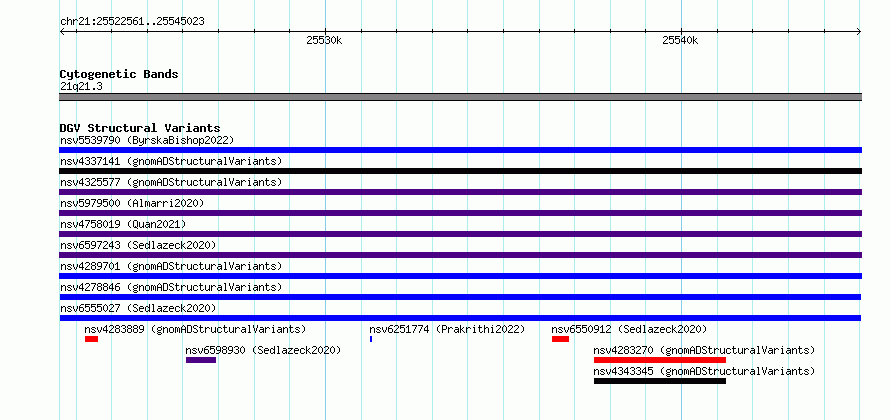This screenshot has height=420, width=890.
Task: Click the 25530k ruler position label
Action: 324,40
